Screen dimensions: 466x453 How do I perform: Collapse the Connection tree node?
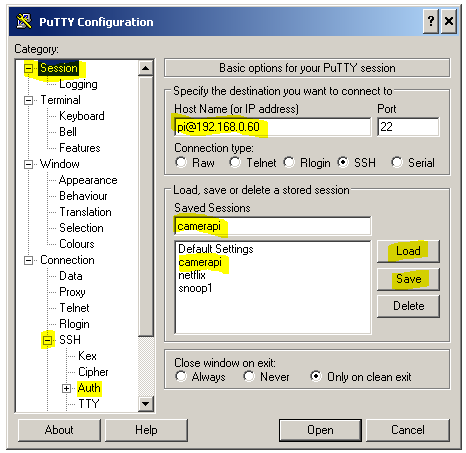tap(29, 260)
